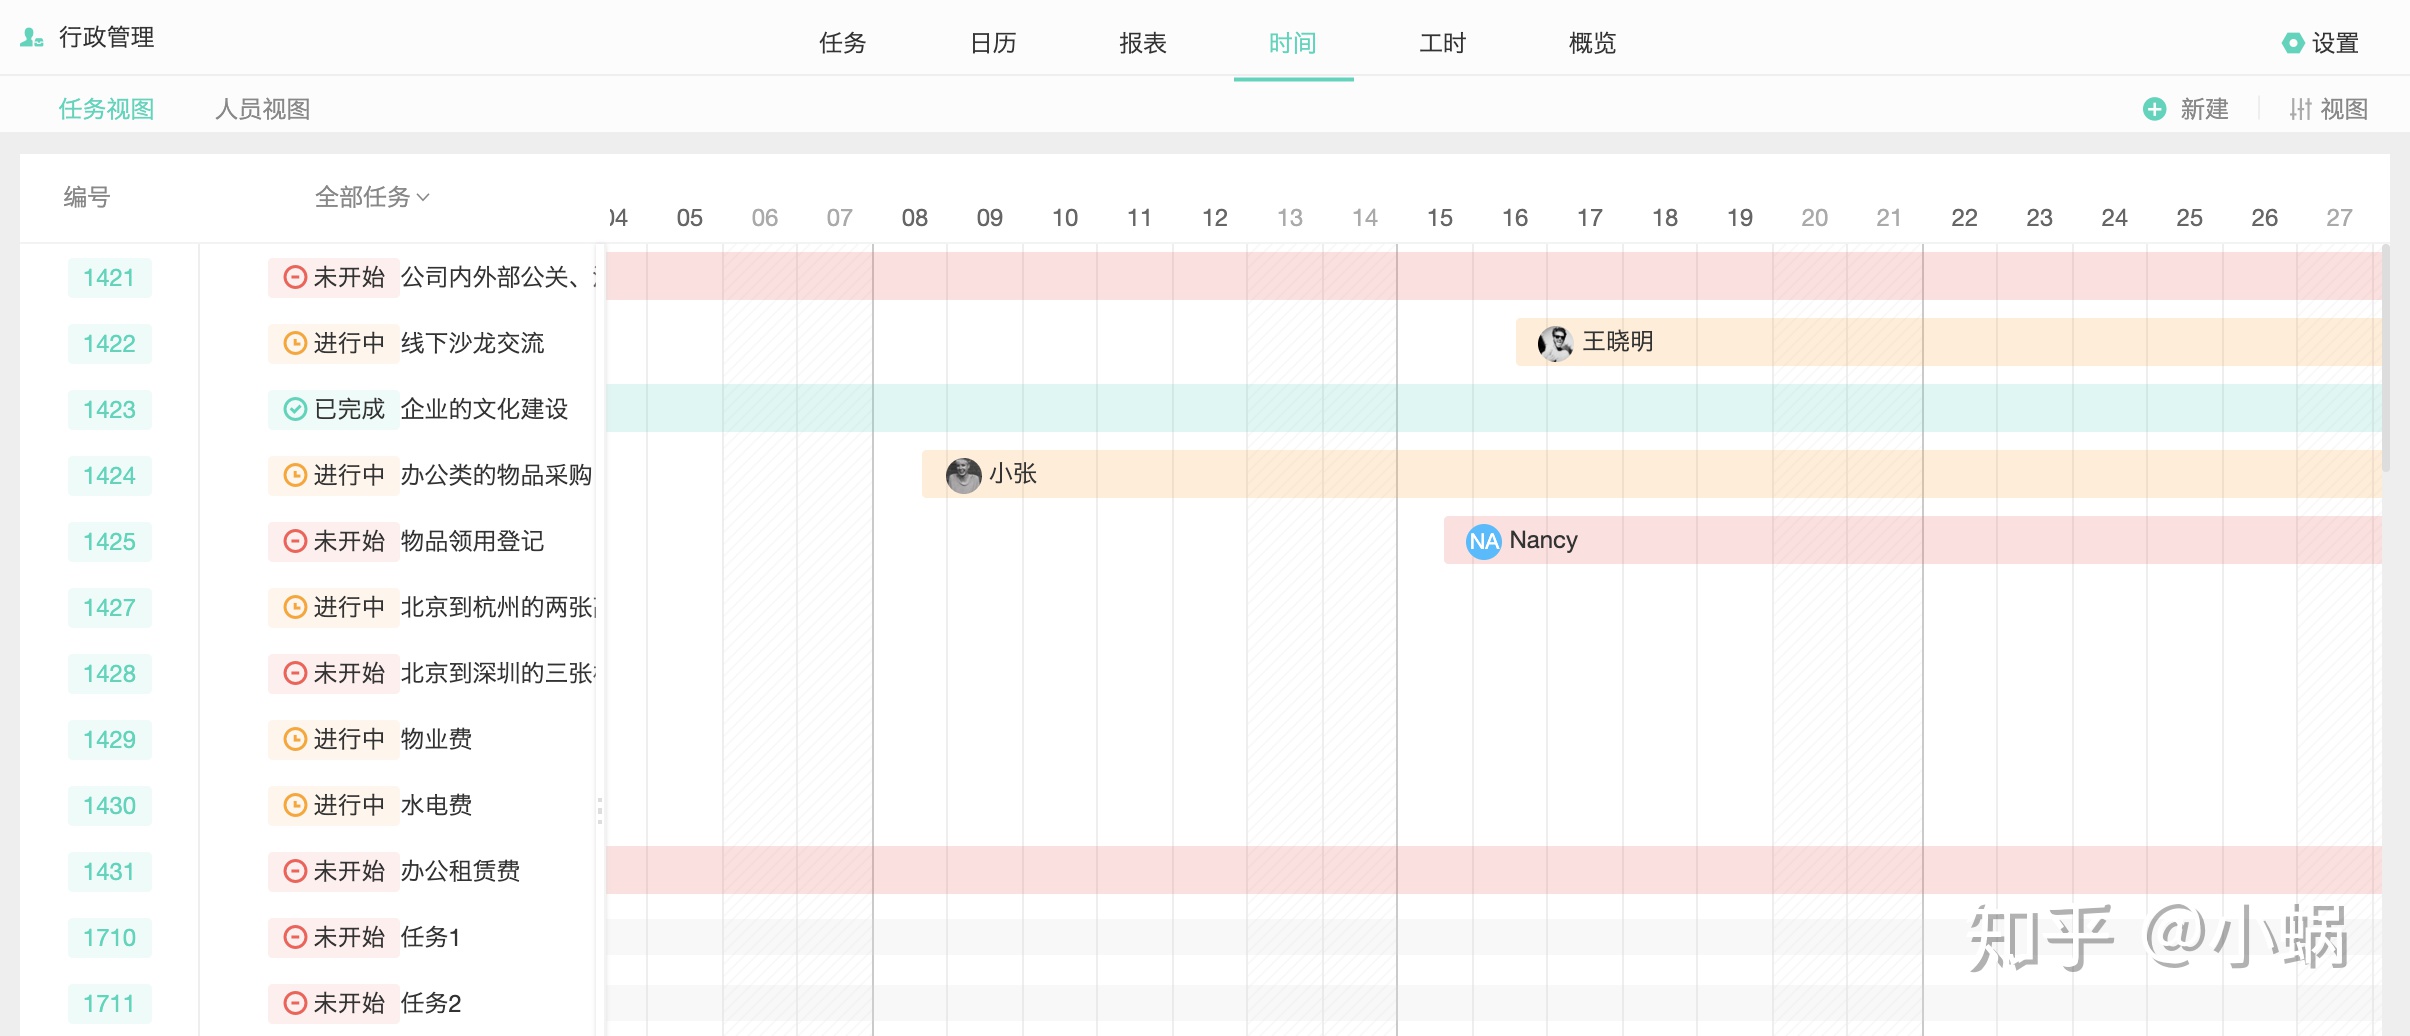Click 未开始 icon for 物品领用登记
2410x1036 pixels.
(295, 541)
